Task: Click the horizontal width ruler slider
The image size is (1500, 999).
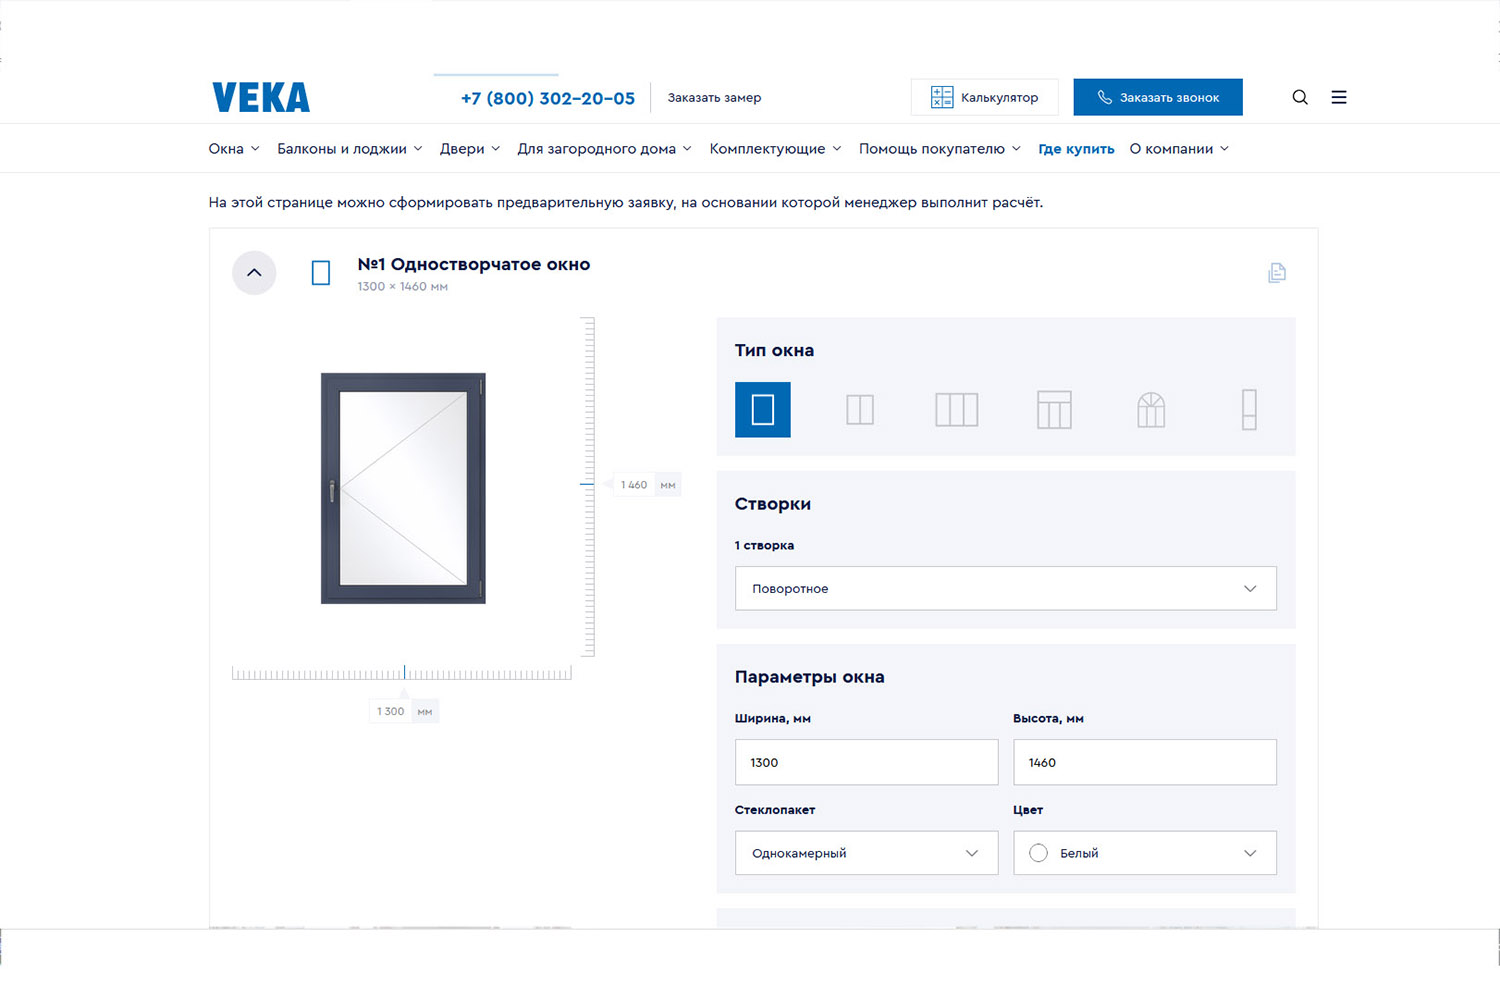Action: (x=402, y=673)
